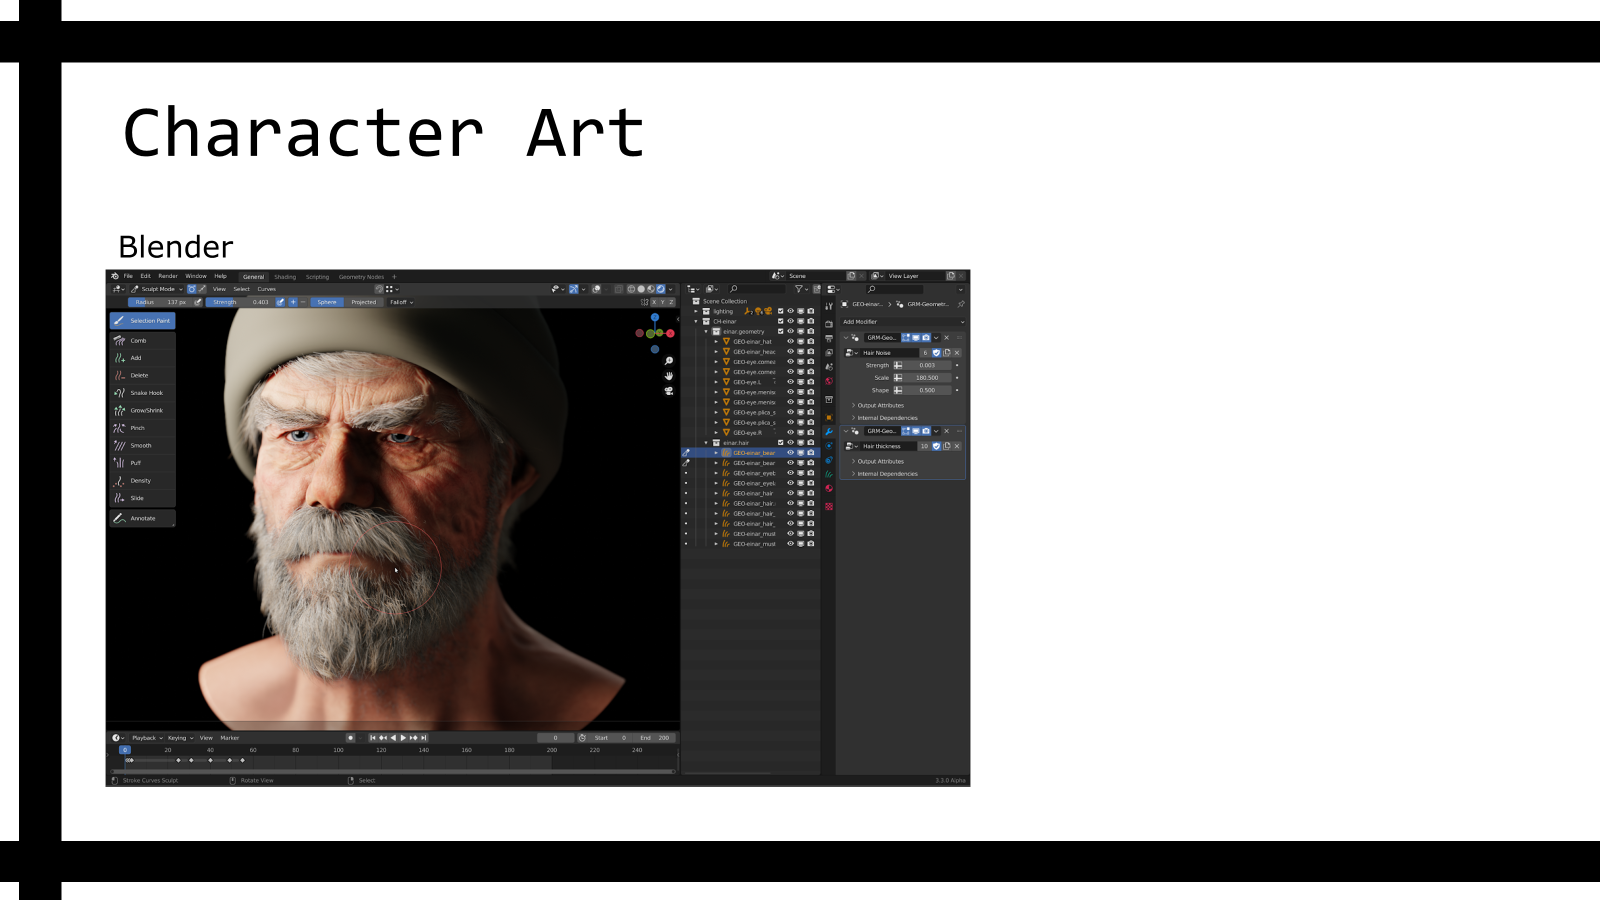The height and width of the screenshot is (900, 1600).
Task: Click the blue current frame marker 0
Action: (x=125, y=749)
